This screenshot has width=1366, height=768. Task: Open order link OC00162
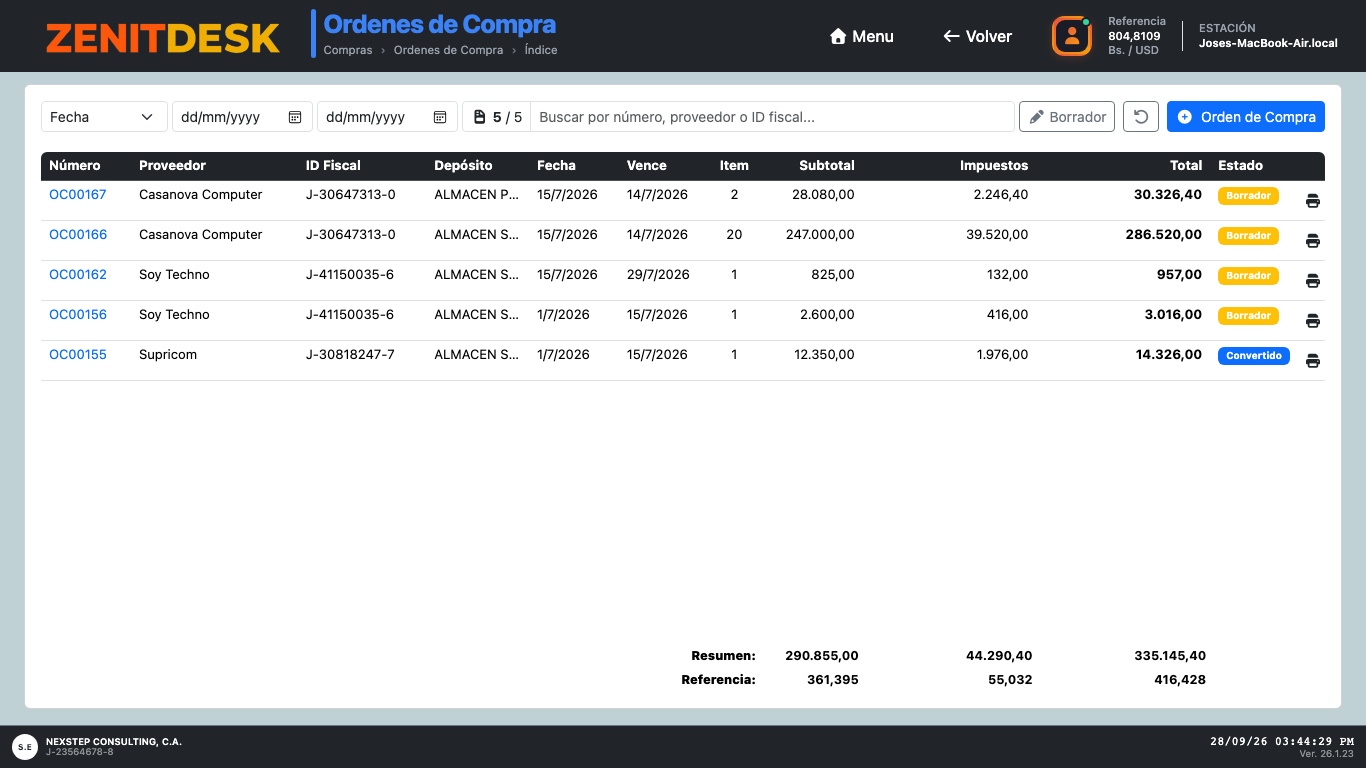[x=78, y=275]
